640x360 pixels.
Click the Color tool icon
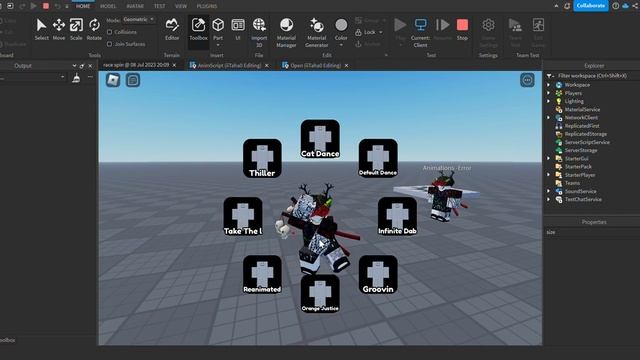pos(341,25)
